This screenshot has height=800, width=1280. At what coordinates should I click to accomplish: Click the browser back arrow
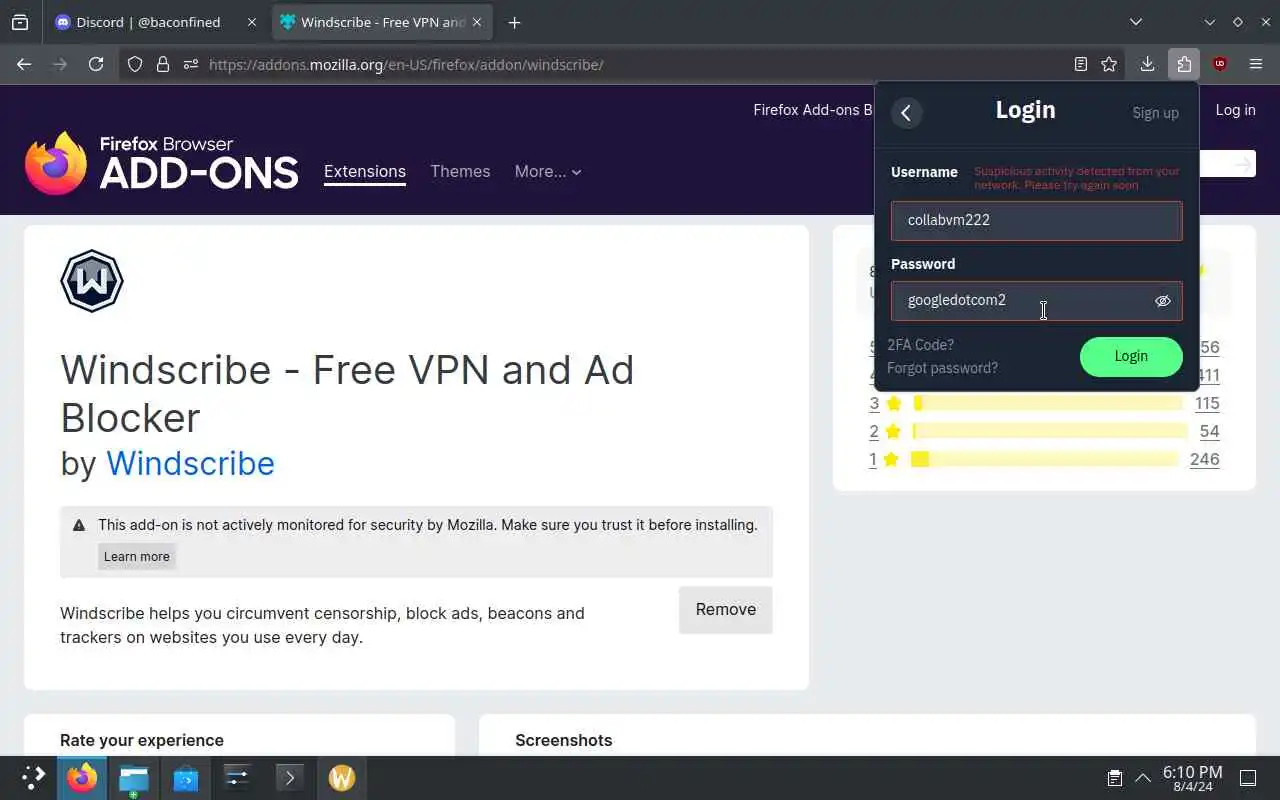coord(24,64)
